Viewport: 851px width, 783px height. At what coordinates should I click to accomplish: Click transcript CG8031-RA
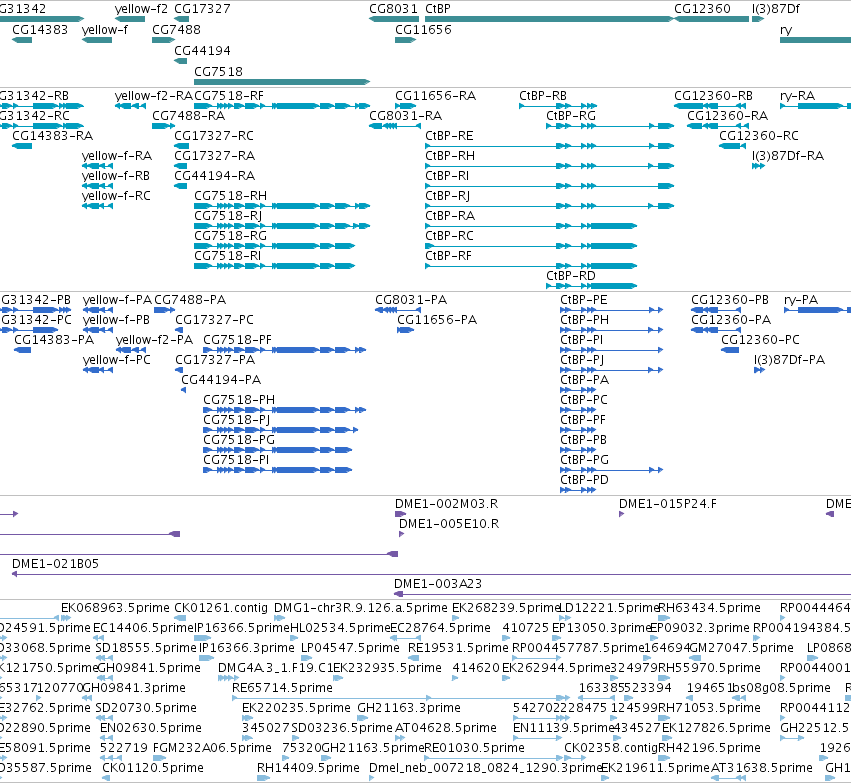pos(405,116)
